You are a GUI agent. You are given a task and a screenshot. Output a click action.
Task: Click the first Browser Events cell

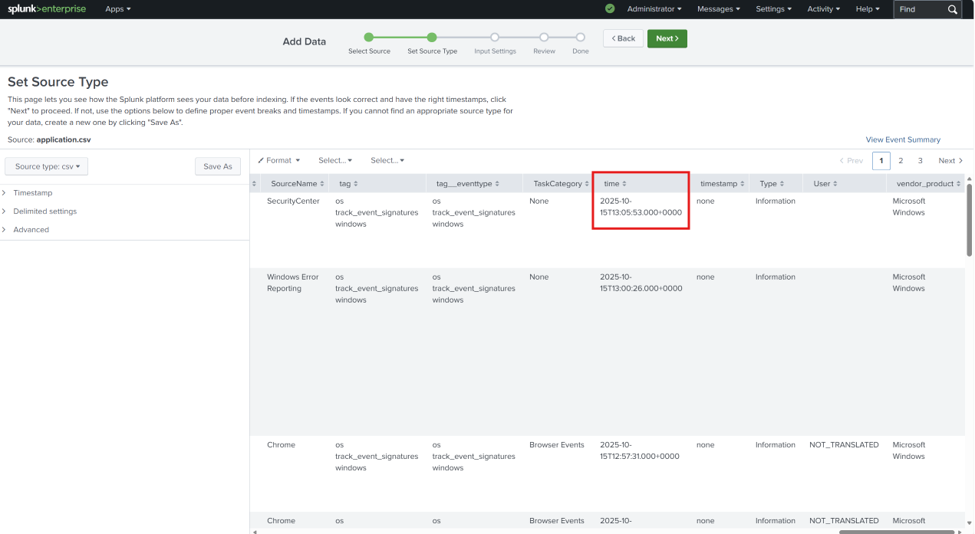(557, 445)
